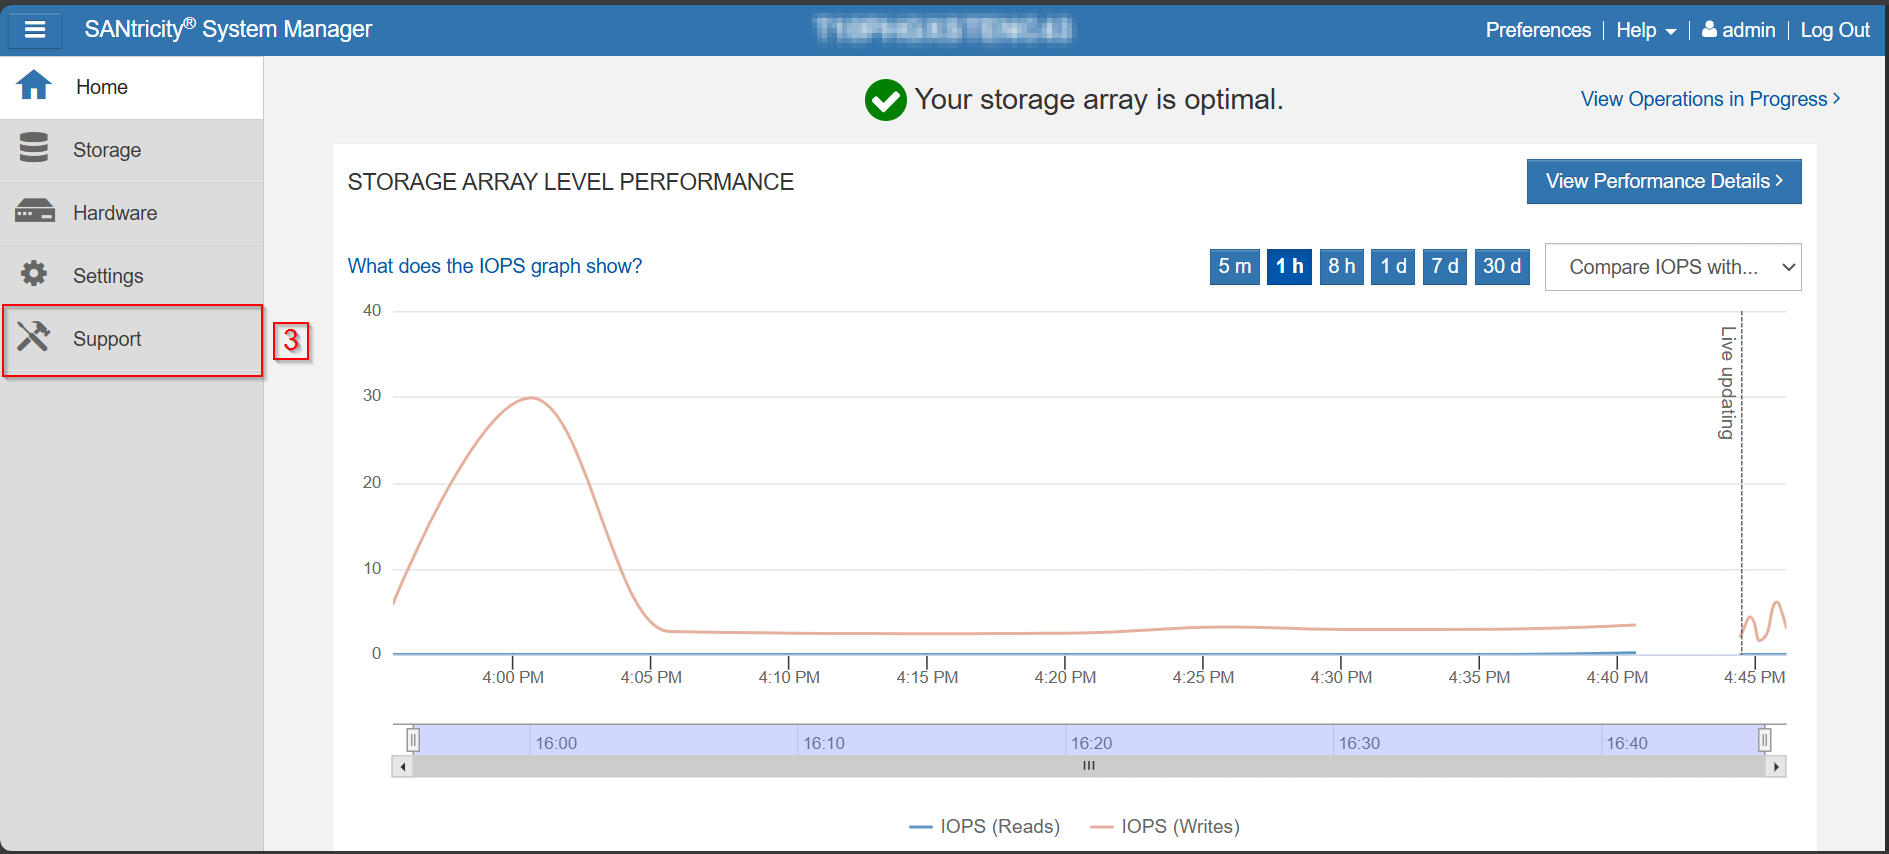Click the left handle of time navigator
1889x854 pixels.
pos(413,740)
